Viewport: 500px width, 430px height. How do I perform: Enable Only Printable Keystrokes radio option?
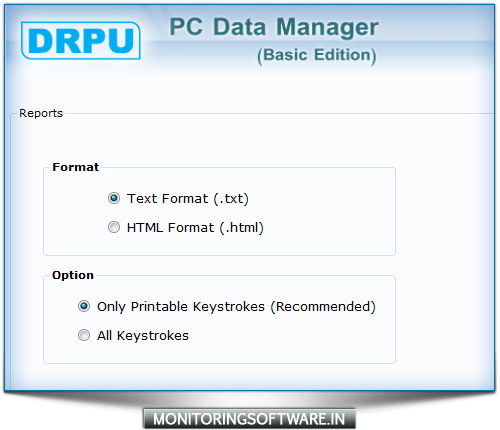click(x=84, y=306)
